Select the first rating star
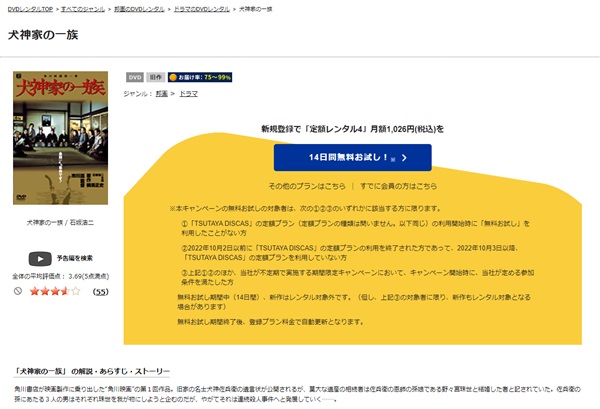Image resolution: width=600 pixels, height=409 pixels. 34,291
